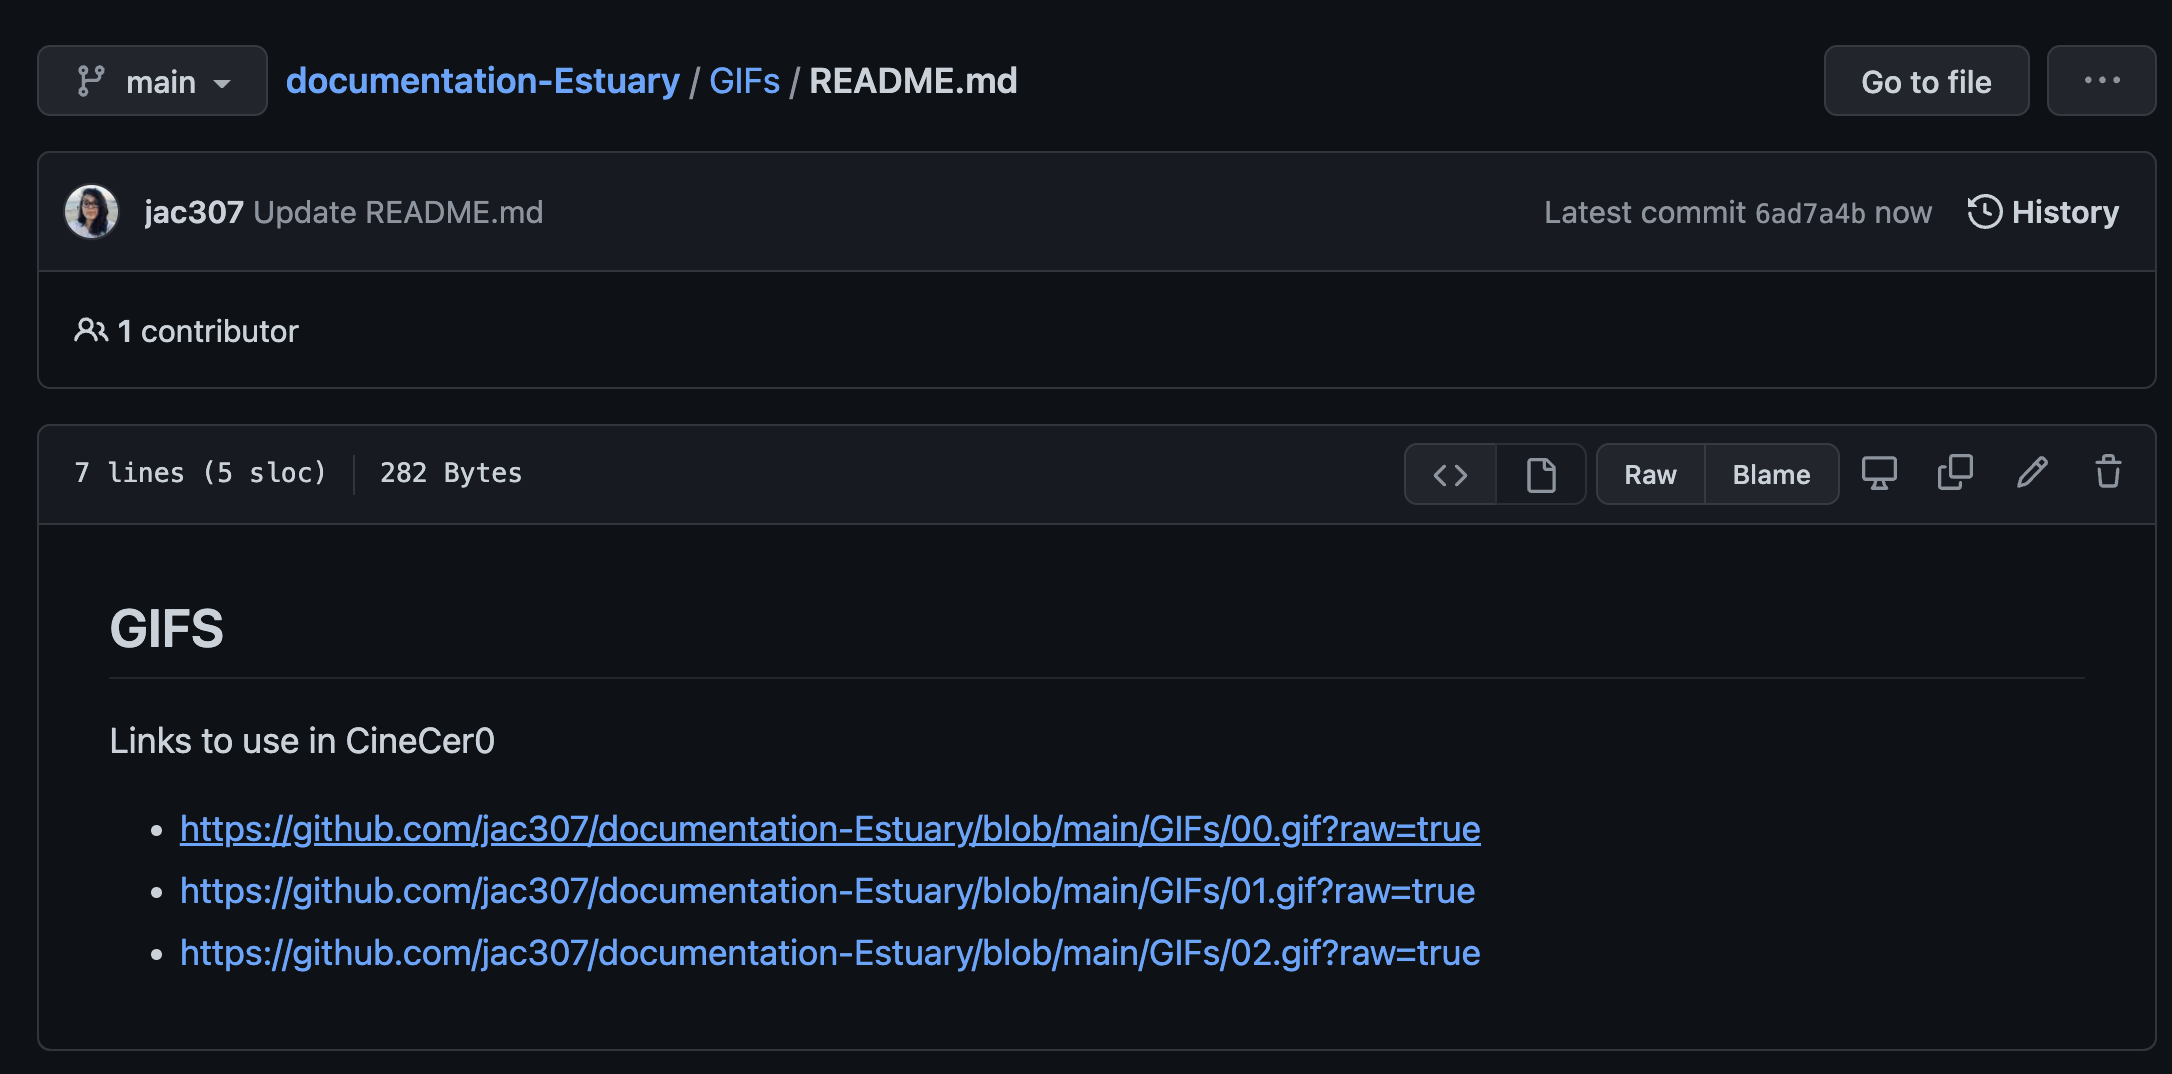Image resolution: width=2172 pixels, height=1074 pixels.
Task: Open the documentation-Estuary repository link
Action: pyautogui.click(x=482, y=81)
